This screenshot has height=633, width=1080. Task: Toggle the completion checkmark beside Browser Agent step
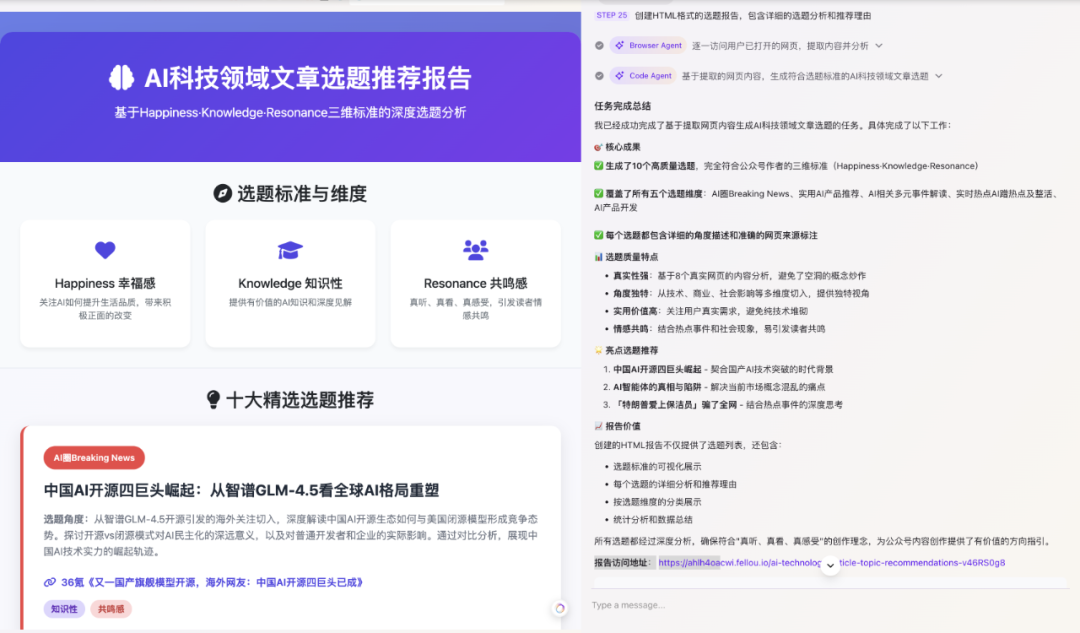pos(598,45)
